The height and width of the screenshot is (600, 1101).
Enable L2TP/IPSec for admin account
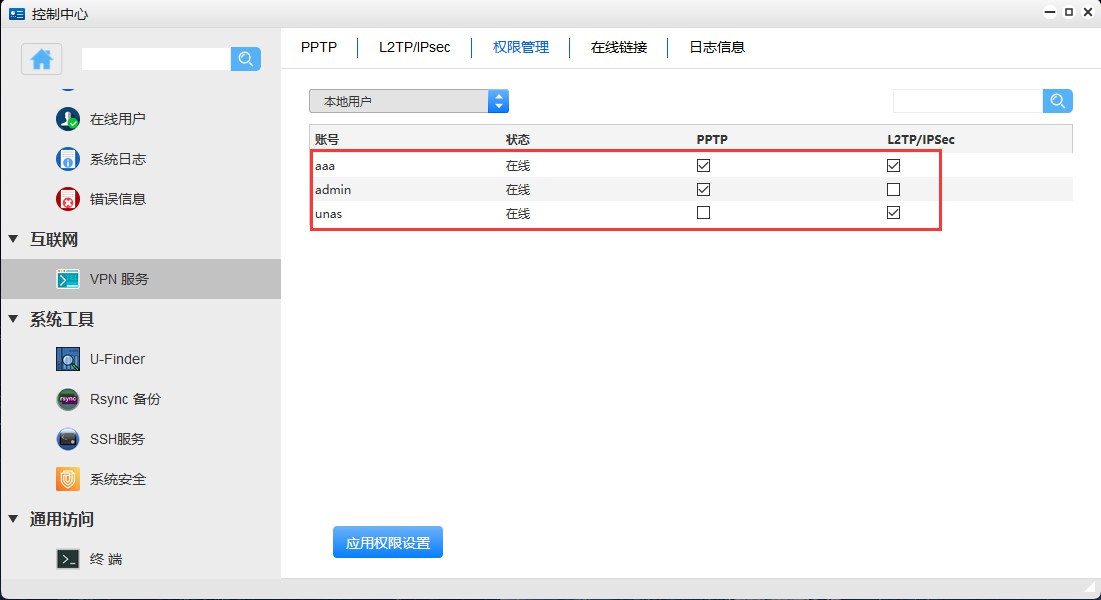(x=893, y=190)
